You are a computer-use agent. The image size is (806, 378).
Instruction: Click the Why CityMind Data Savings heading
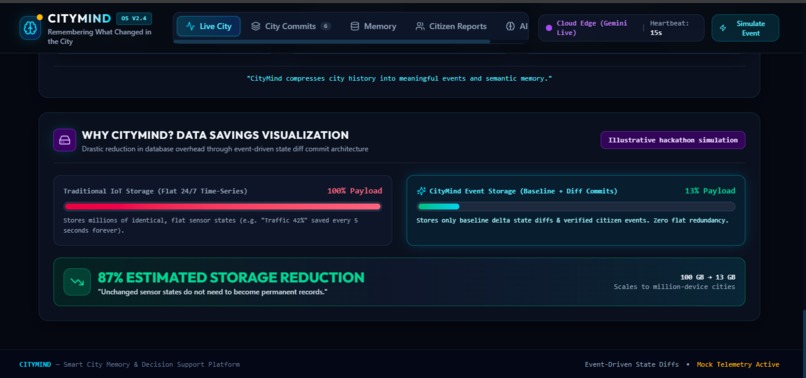[215, 135]
